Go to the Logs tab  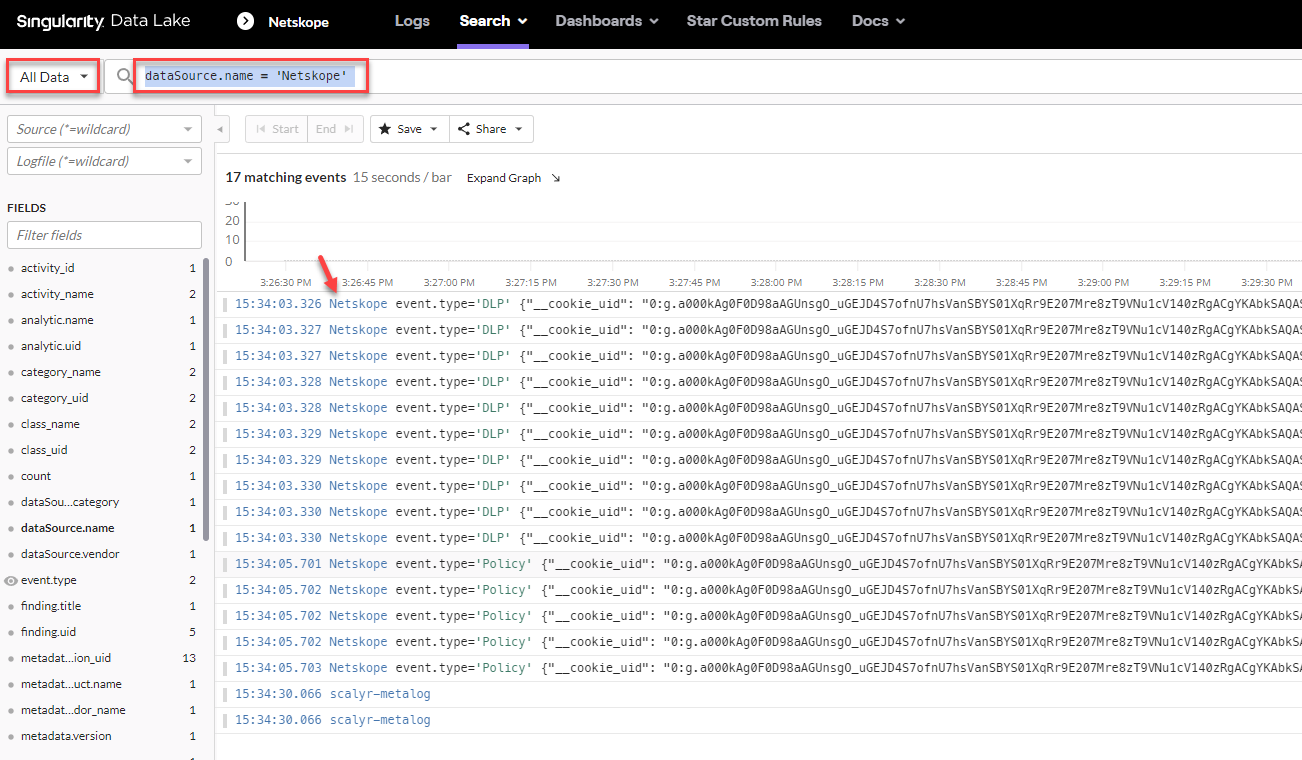click(412, 21)
